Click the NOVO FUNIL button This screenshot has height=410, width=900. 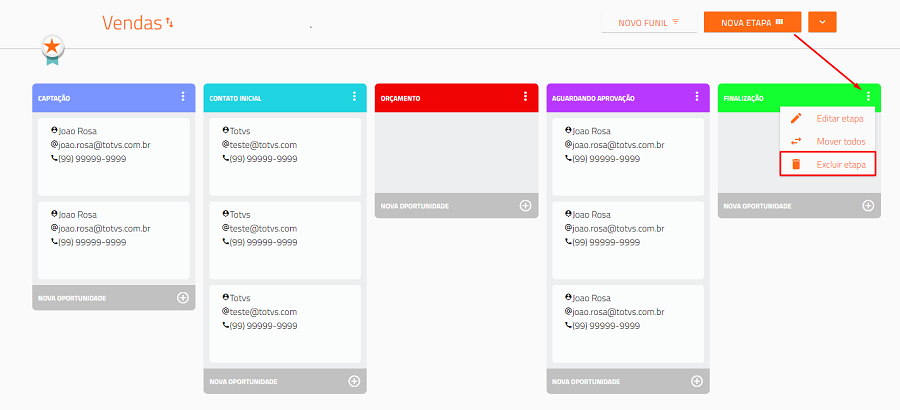649,22
